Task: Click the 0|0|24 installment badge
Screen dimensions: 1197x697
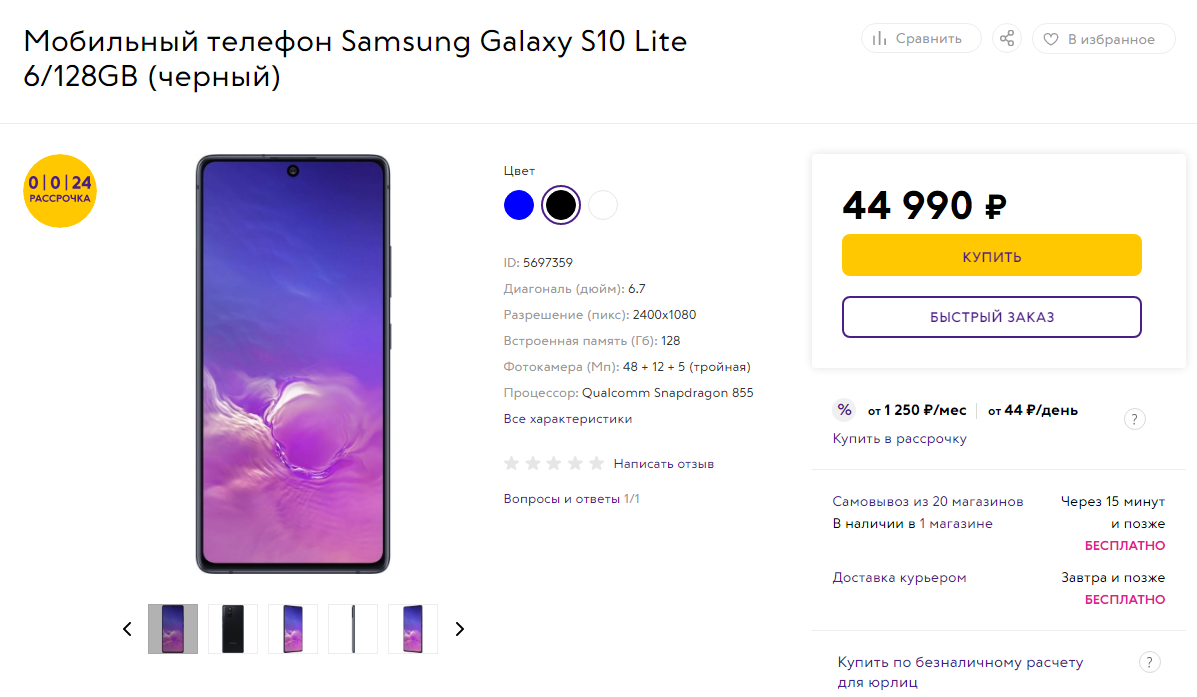Action: pos(60,191)
